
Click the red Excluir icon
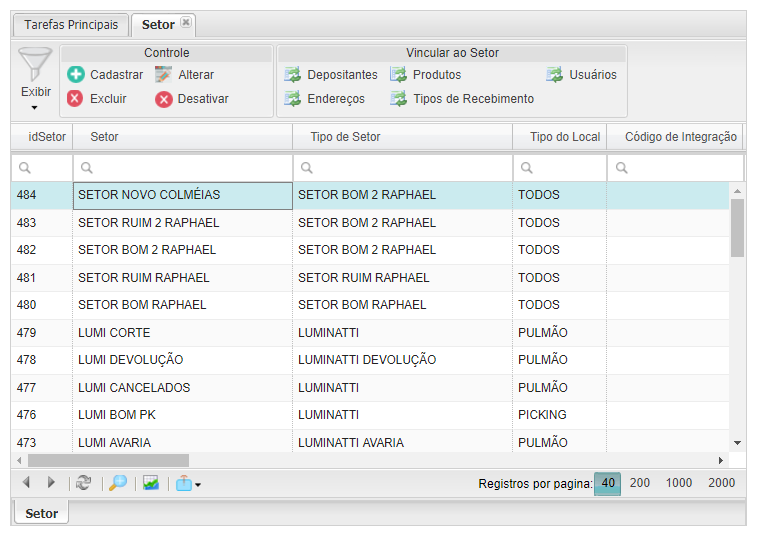(75, 99)
